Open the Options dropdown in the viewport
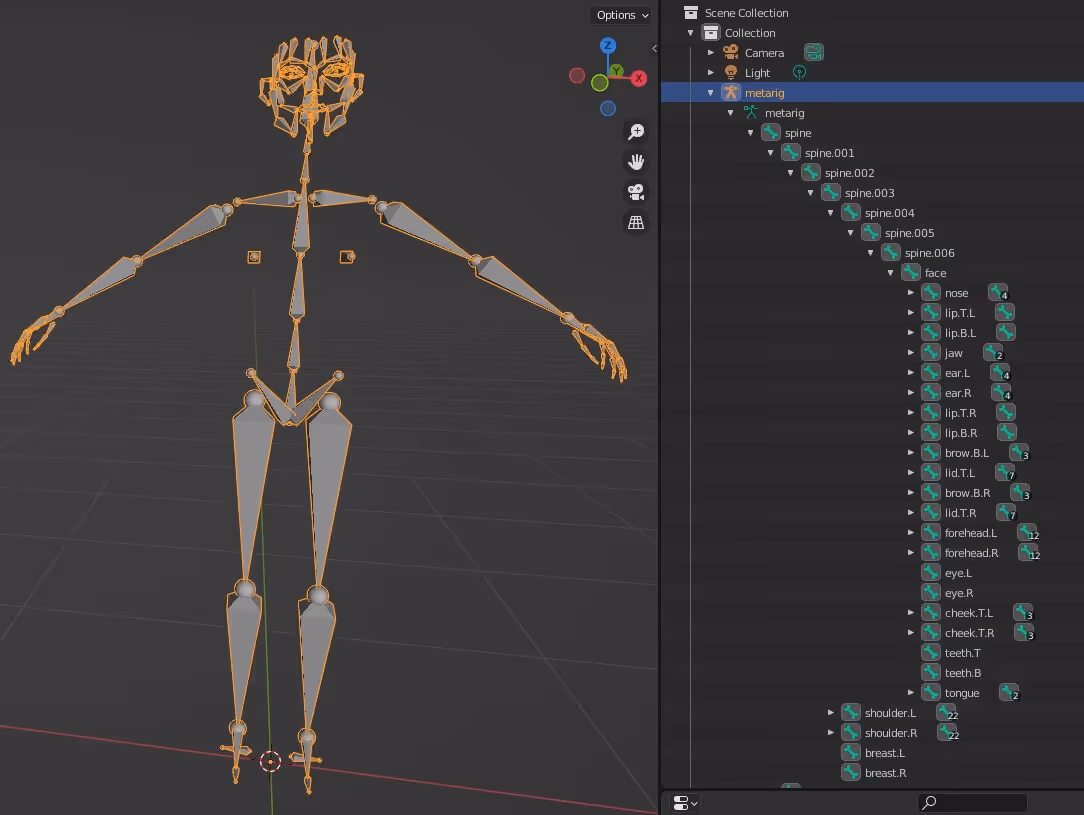This screenshot has height=815, width=1084. coord(620,14)
